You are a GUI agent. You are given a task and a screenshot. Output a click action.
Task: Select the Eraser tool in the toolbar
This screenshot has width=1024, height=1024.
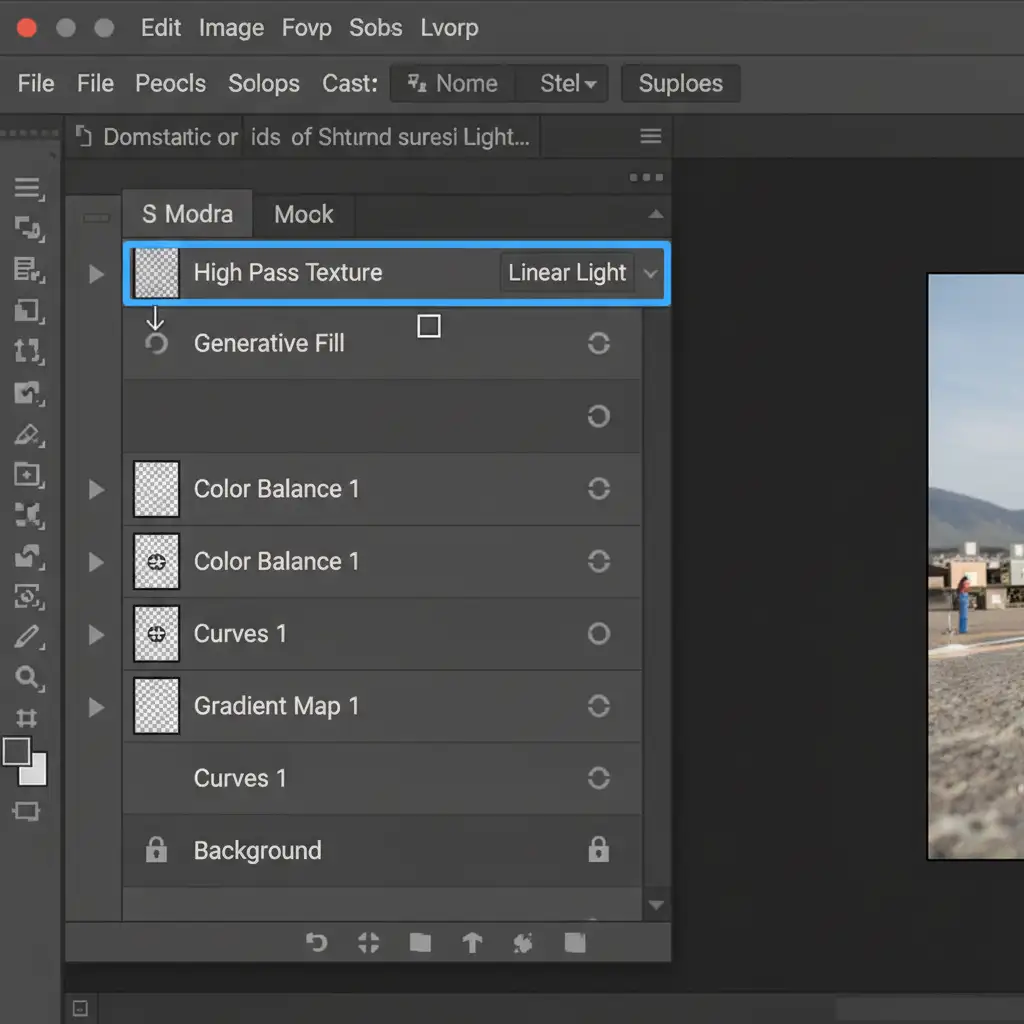(x=28, y=434)
